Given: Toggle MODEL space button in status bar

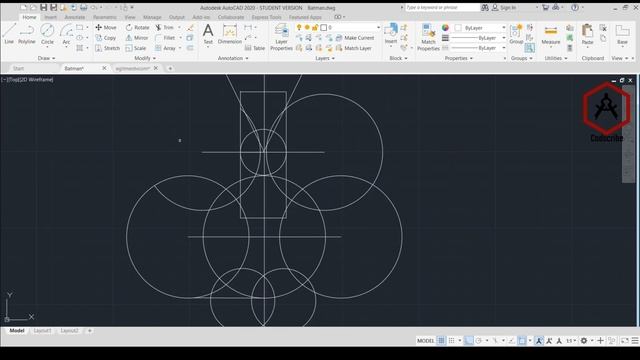Looking at the screenshot, I should tap(425, 340).
